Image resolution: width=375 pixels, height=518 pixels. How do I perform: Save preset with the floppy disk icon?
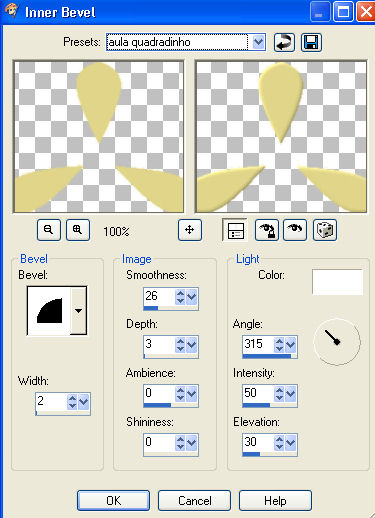pos(311,42)
